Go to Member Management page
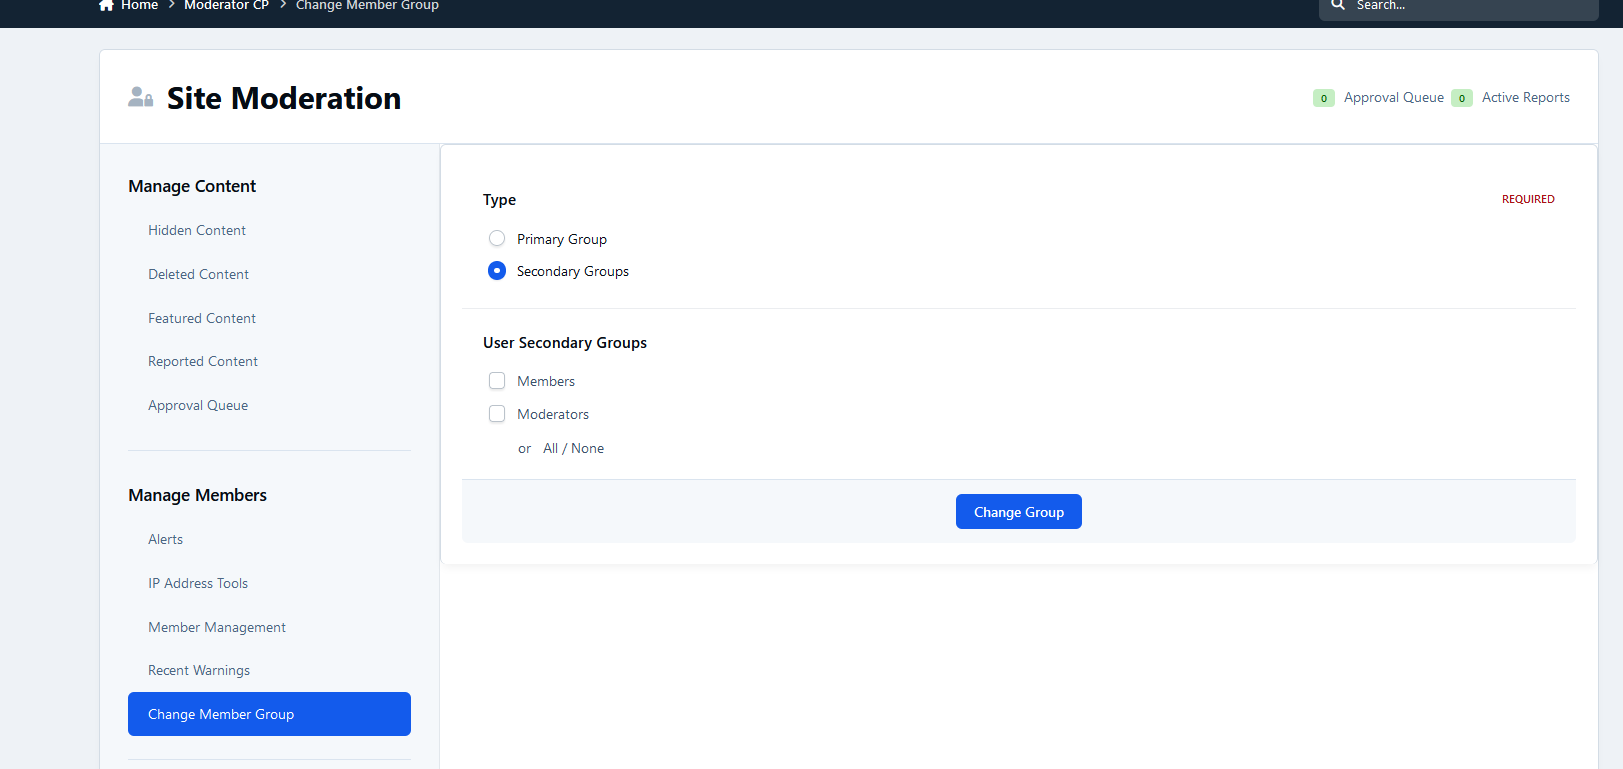The image size is (1623, 769). coord(217,627)
